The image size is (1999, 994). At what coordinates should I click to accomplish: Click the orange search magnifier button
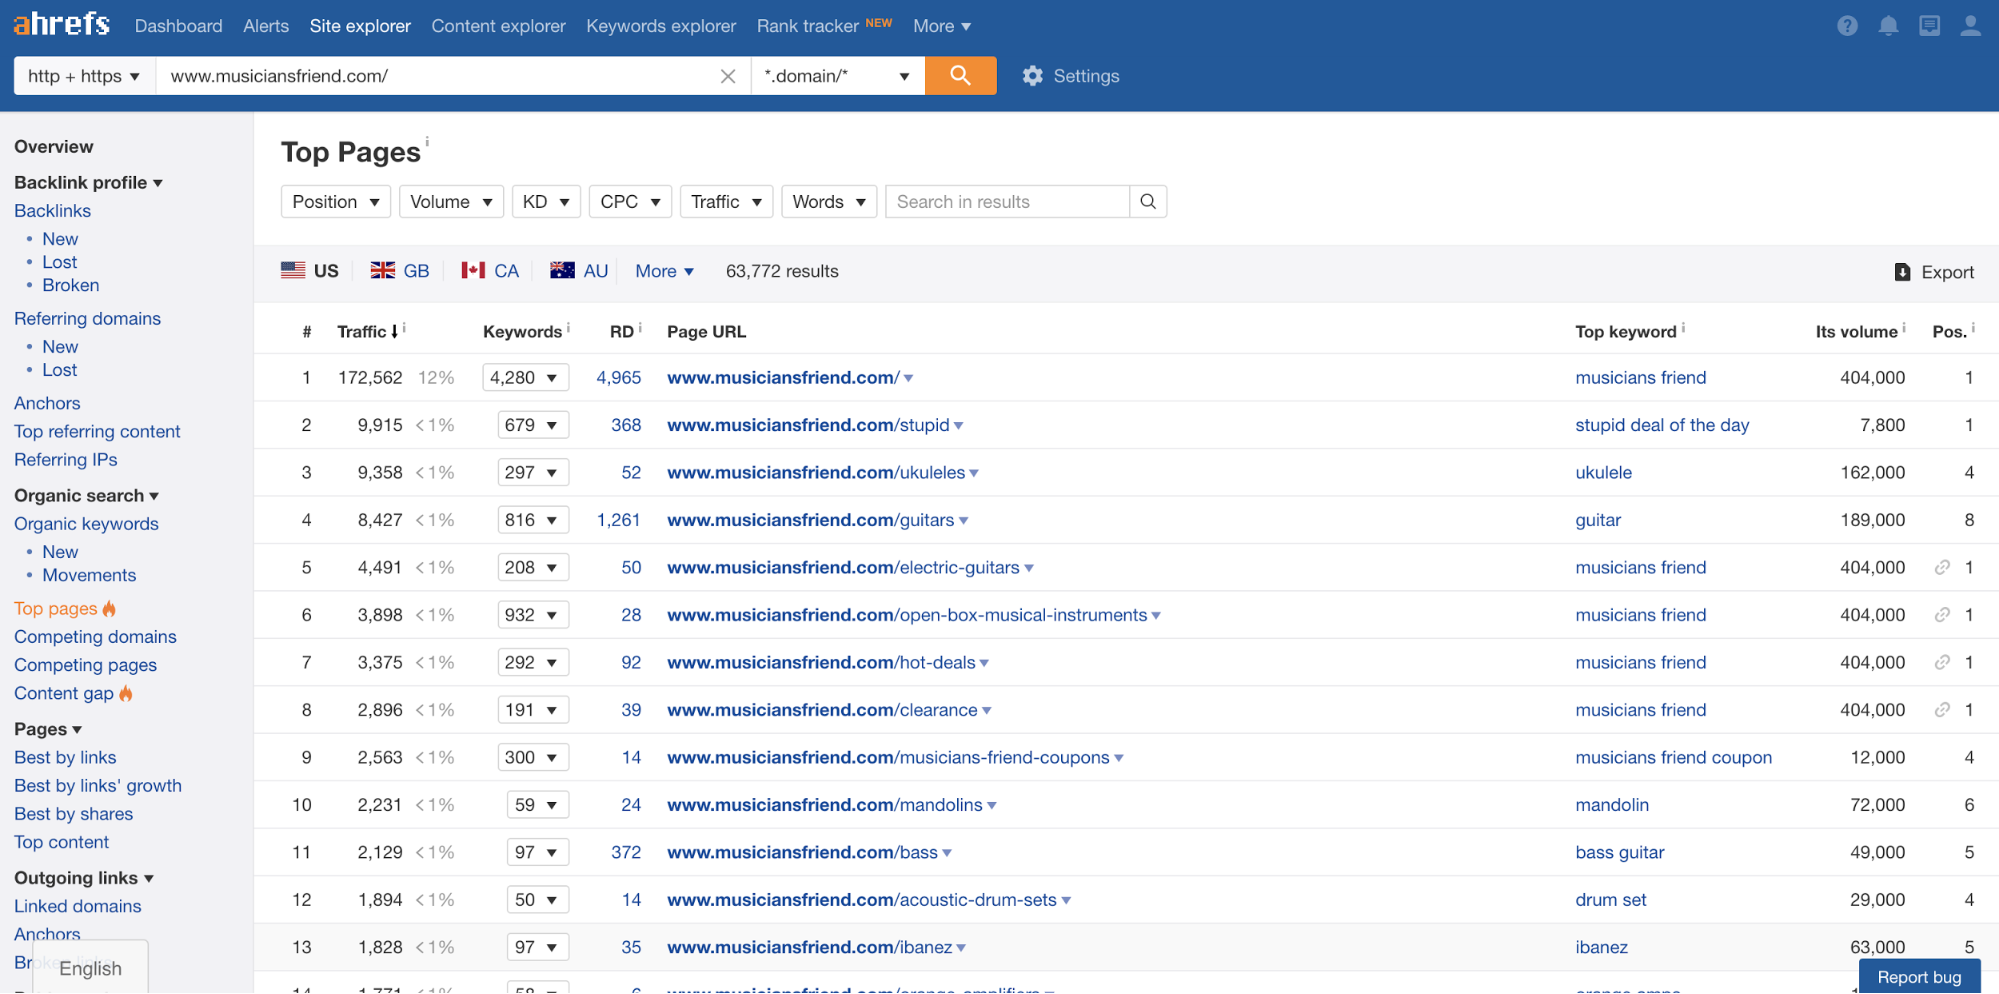tap(960, 76)
